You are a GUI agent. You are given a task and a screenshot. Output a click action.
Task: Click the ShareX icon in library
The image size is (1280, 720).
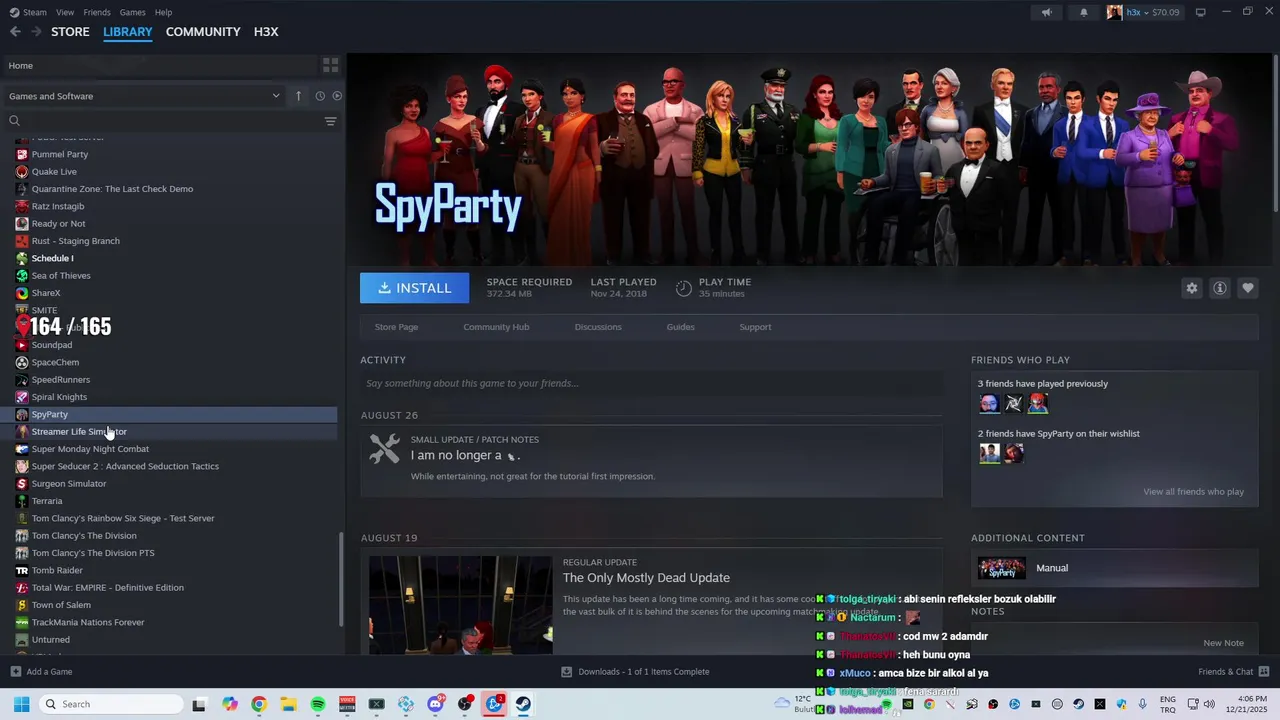pos(22,293)
